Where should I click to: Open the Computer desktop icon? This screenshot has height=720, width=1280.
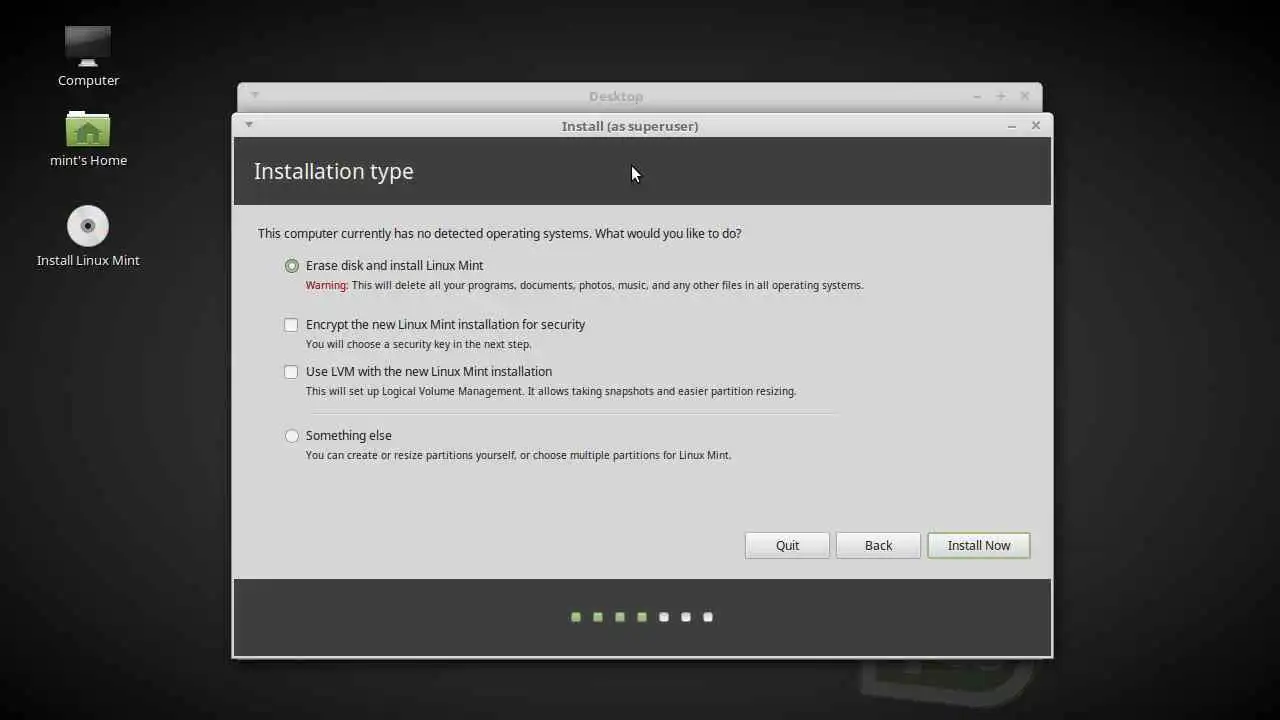(88, 47)
